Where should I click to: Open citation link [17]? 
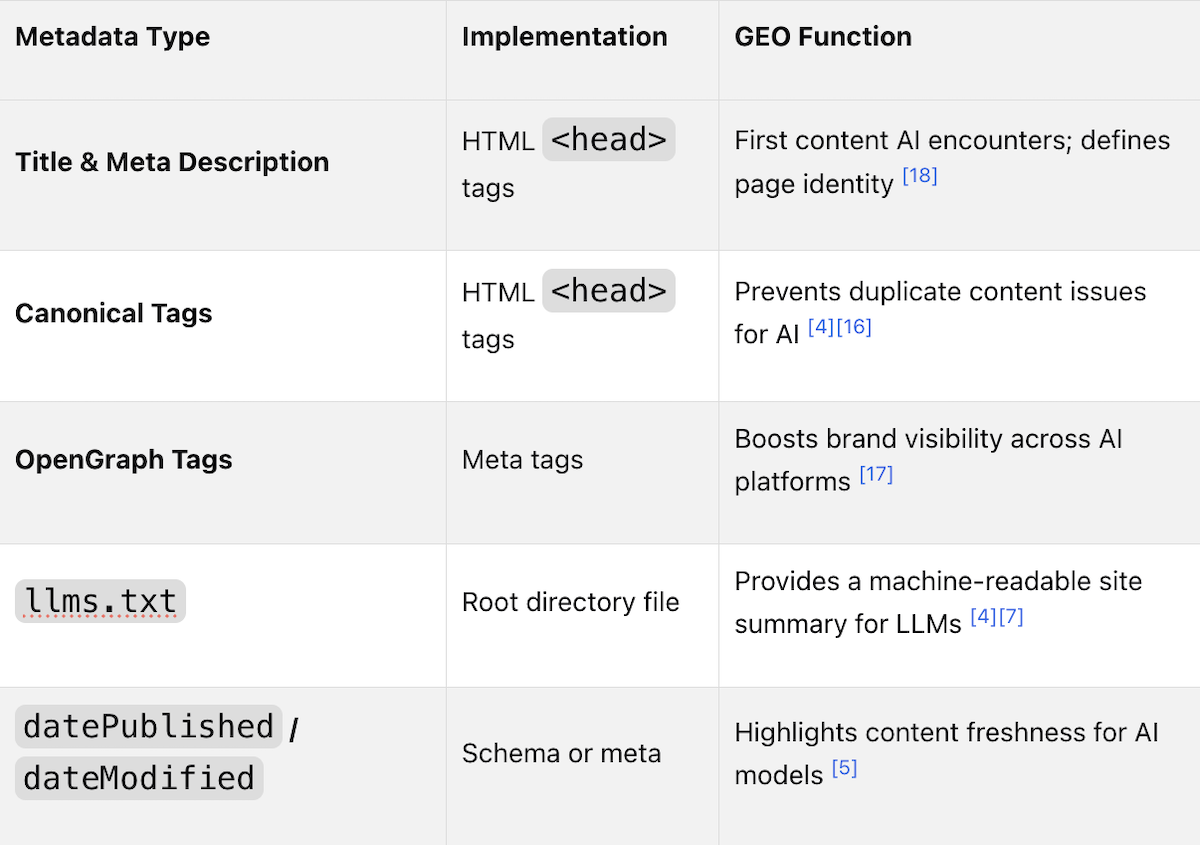coord(876,474)
